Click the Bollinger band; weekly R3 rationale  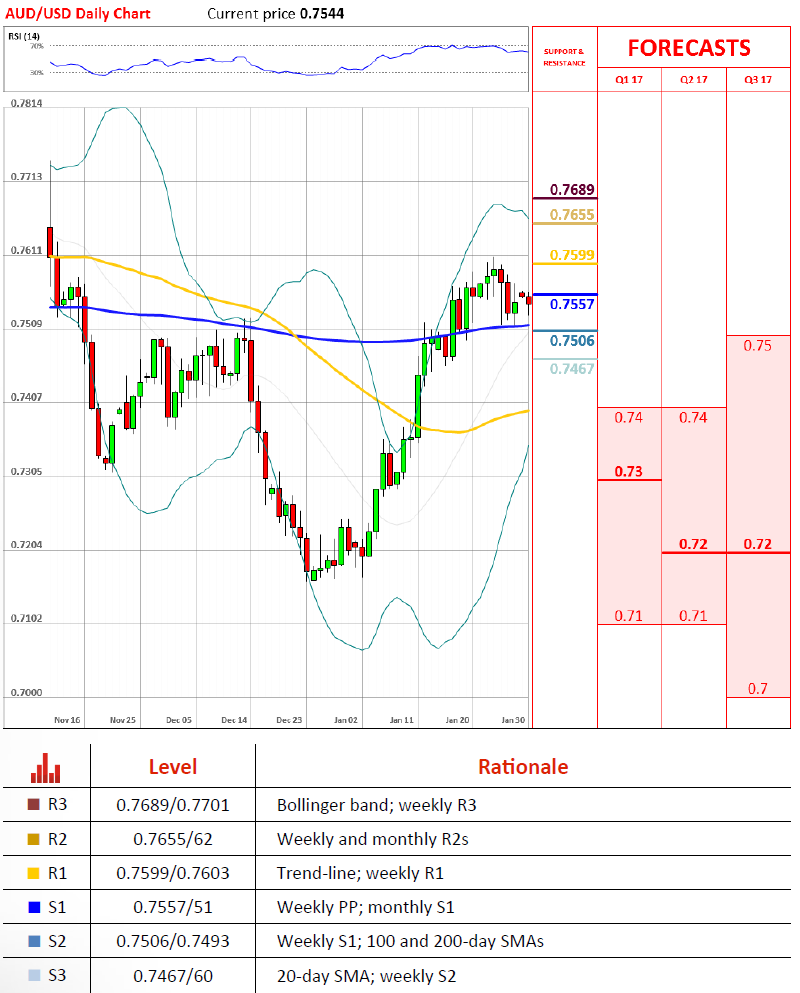pos(377,805)
